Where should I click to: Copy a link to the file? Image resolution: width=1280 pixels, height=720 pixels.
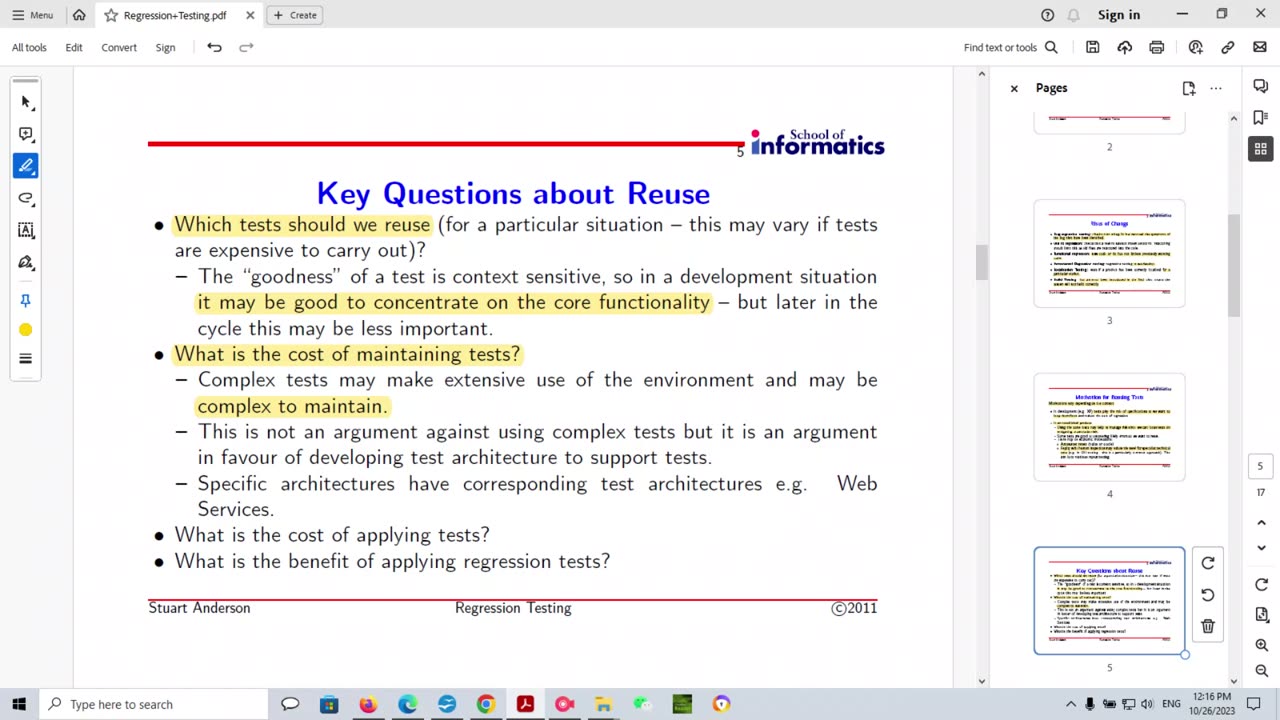coord(1228,47)
